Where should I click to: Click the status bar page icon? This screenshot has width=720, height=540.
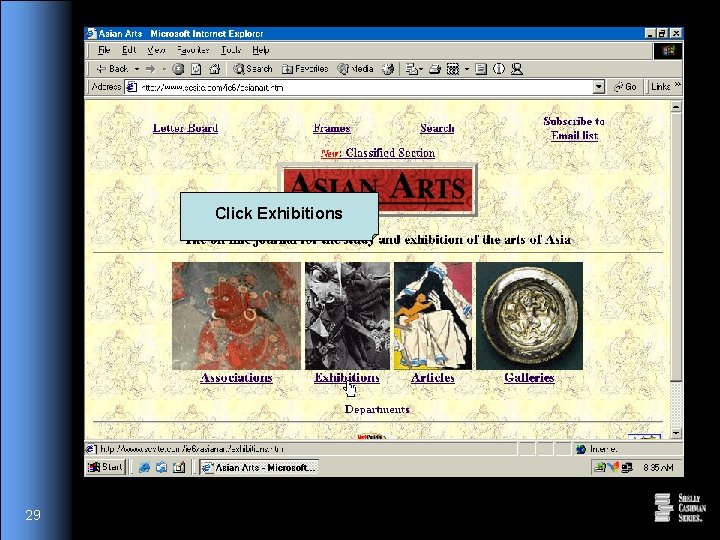[x=91, y=449]
